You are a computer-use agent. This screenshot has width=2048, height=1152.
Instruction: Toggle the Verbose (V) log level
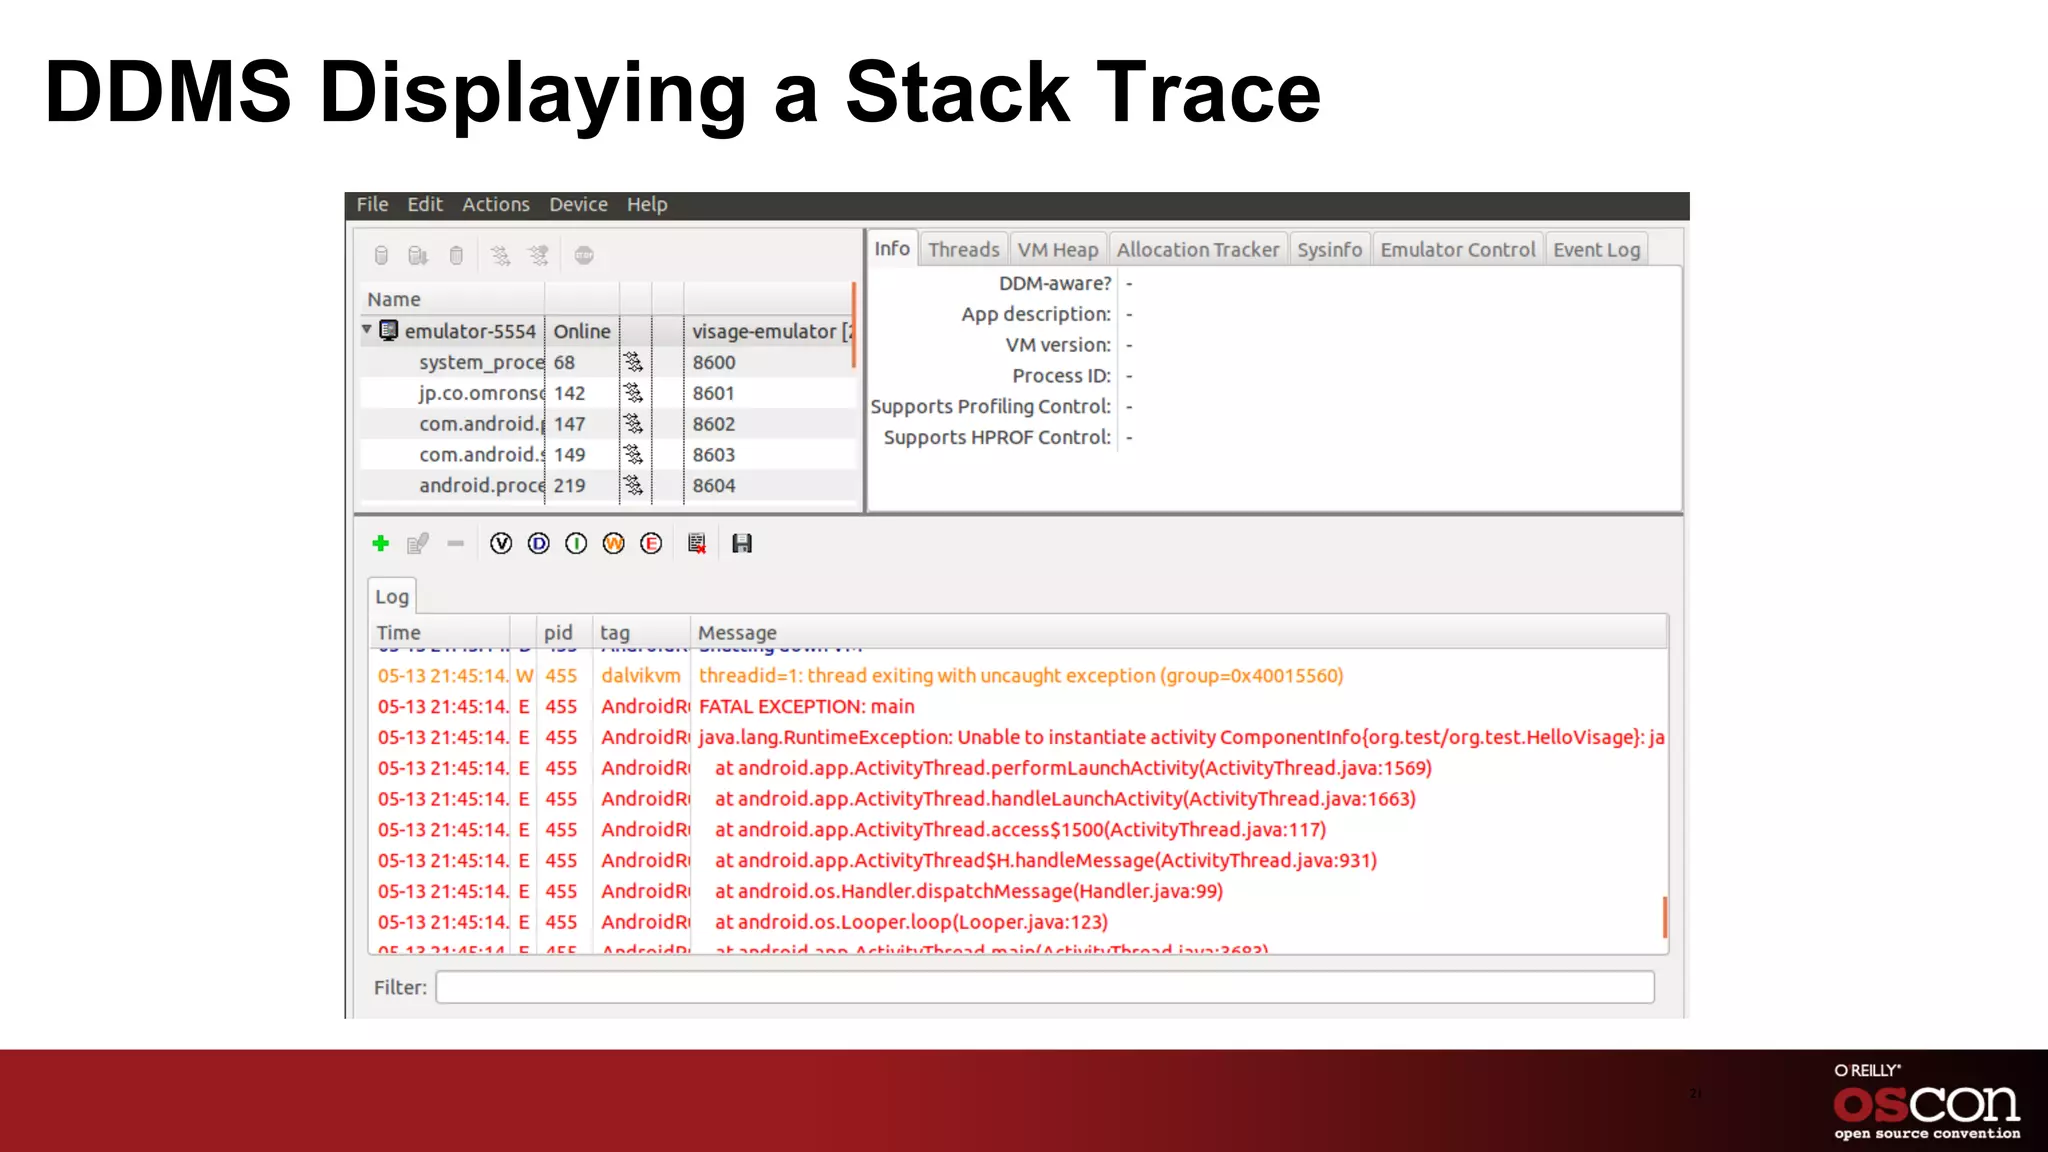(501, 543)
